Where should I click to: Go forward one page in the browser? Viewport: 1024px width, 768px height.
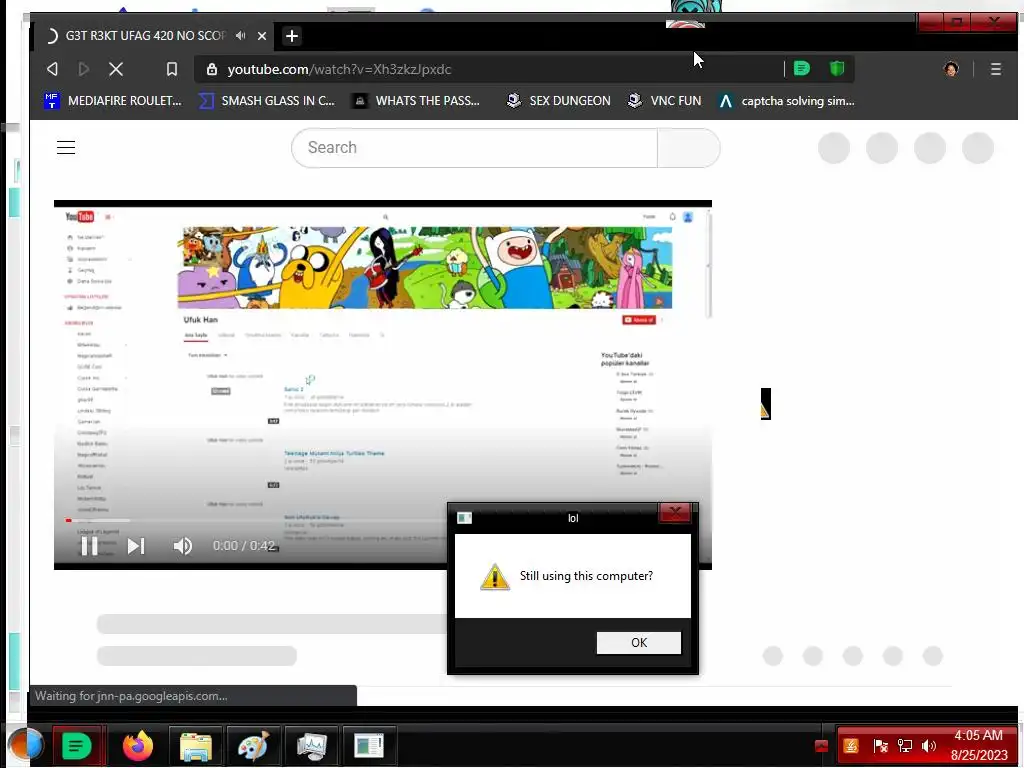(x=84, y=69)
